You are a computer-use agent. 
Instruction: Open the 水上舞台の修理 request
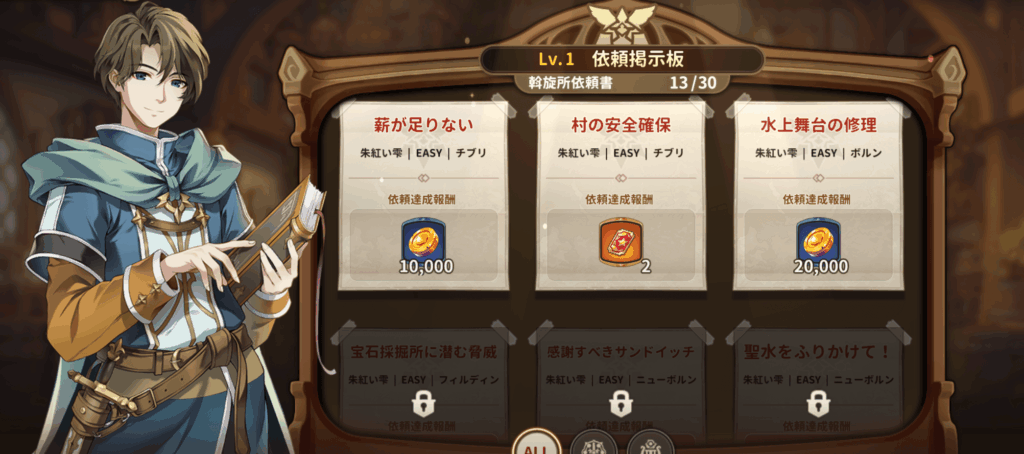[818, 195]
